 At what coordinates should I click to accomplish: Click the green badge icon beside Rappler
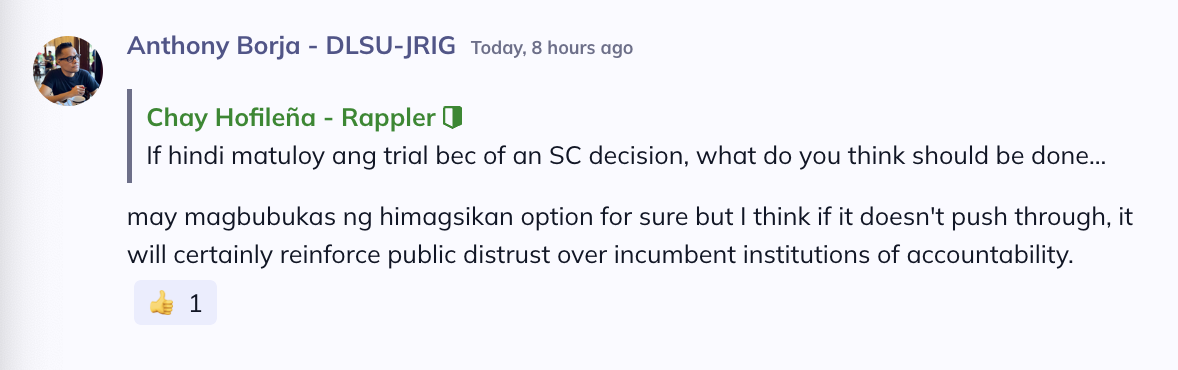[x=452, y=117]
